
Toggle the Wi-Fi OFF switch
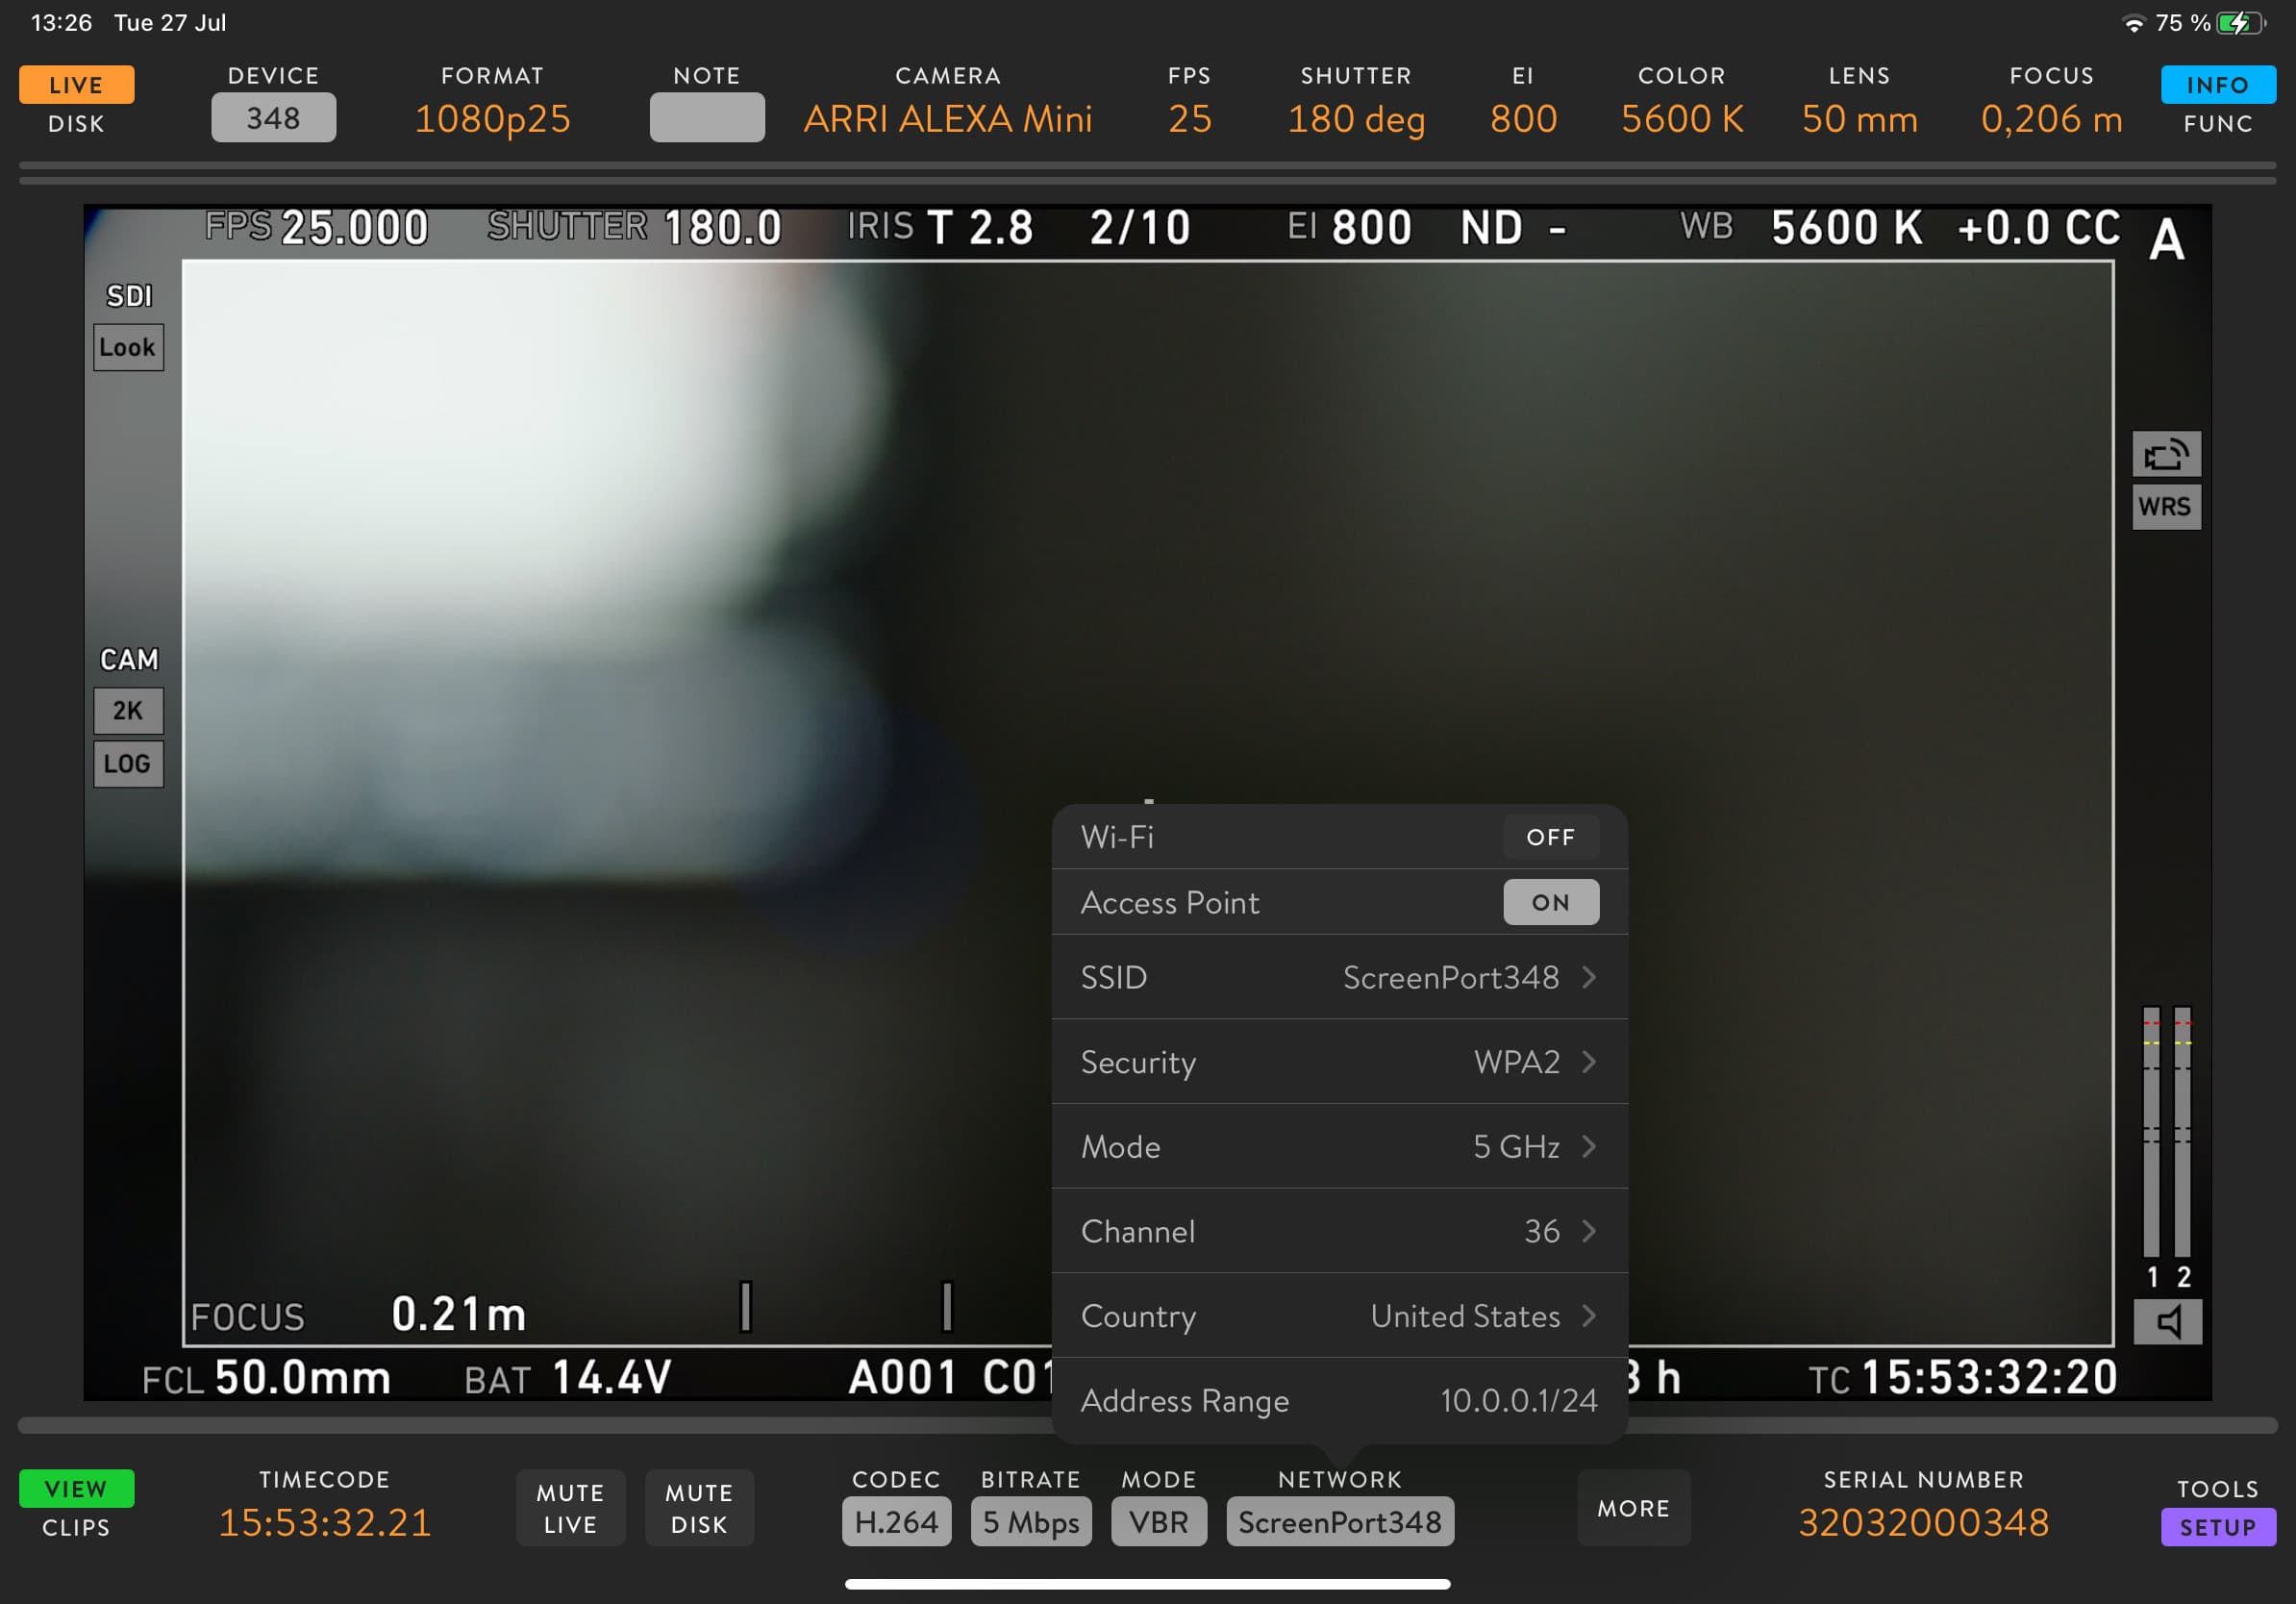(x=1550, y=837)
